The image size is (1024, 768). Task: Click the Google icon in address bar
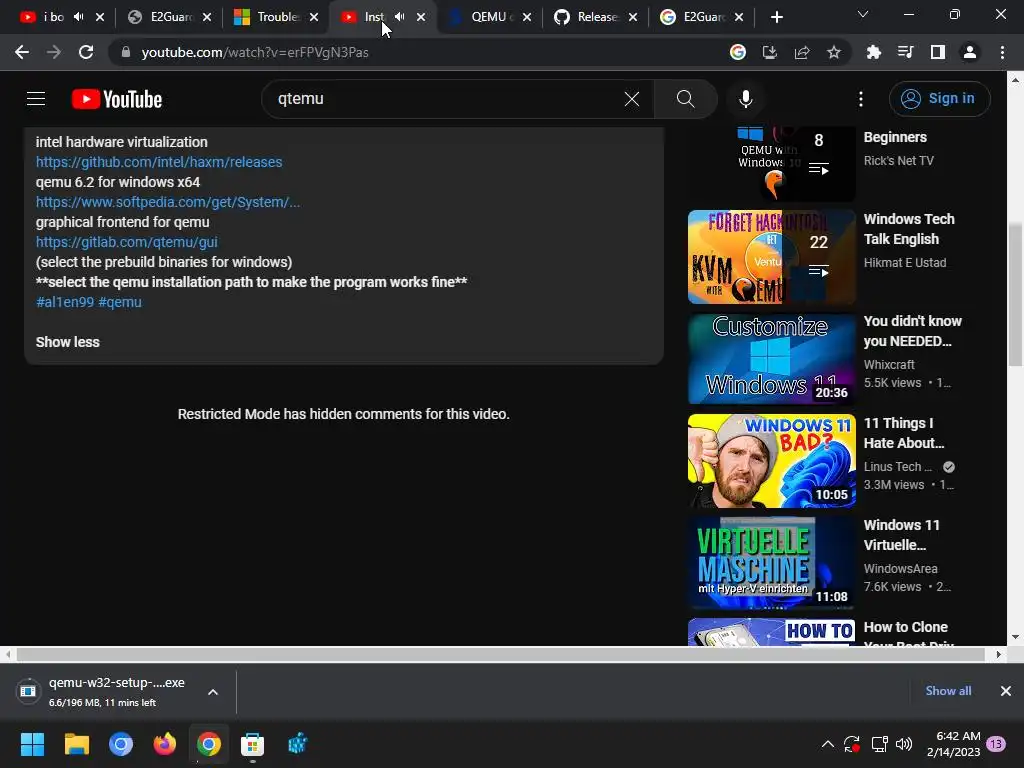[737, 52]
